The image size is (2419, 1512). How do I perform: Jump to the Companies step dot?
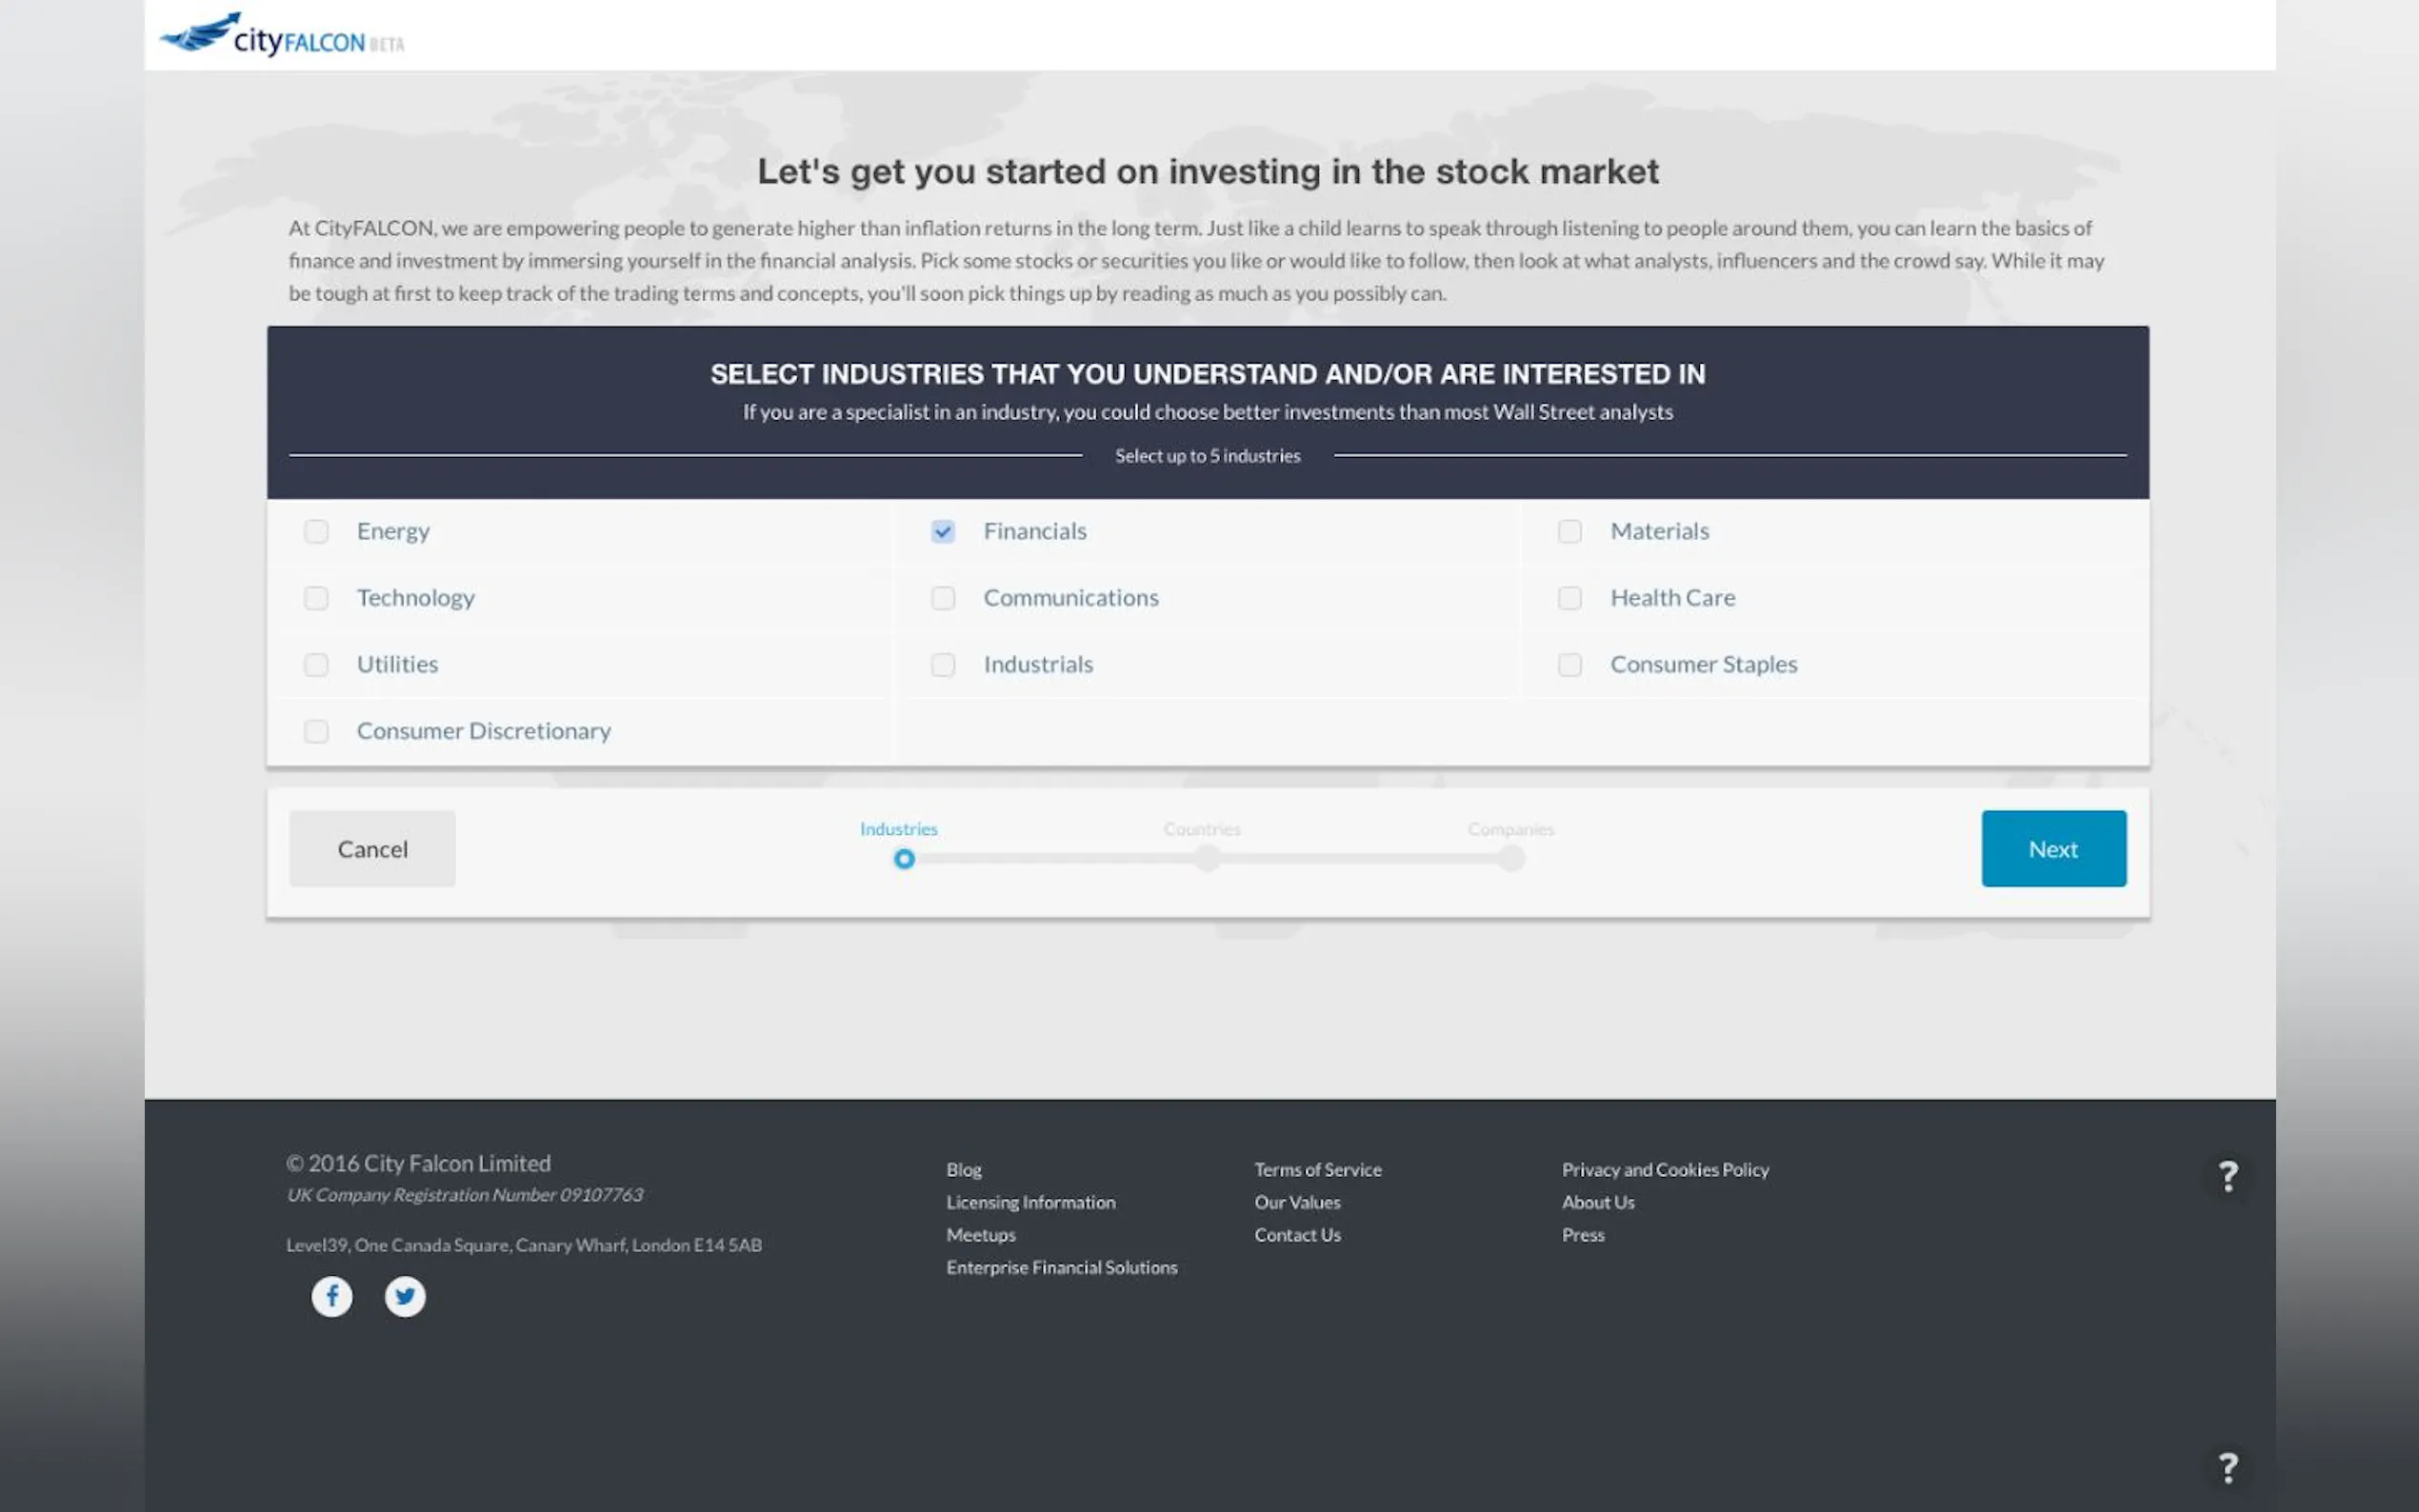(x=1511, y=858)
